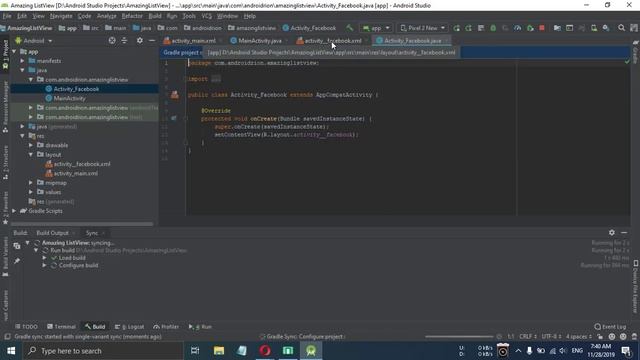This screenshot has height=360, width=640.
Task: Open the Terminal tool window
Action: tap(61, 327)
